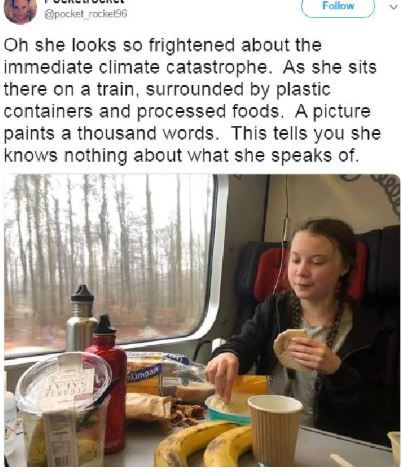Click the Follow button
Viewport: 402px width, 472px height.
tap(338, 7)
